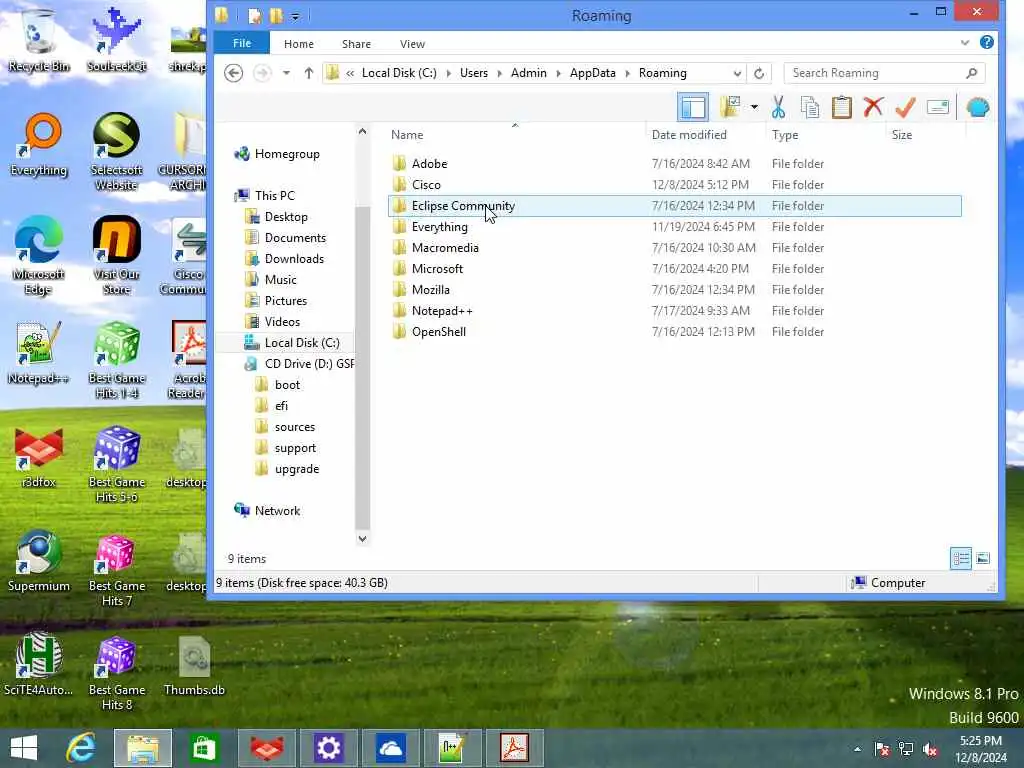This screenshot has height=768, width=1024.
Task: Click the New folder icon in title bar
Action: tap(276, 15)
